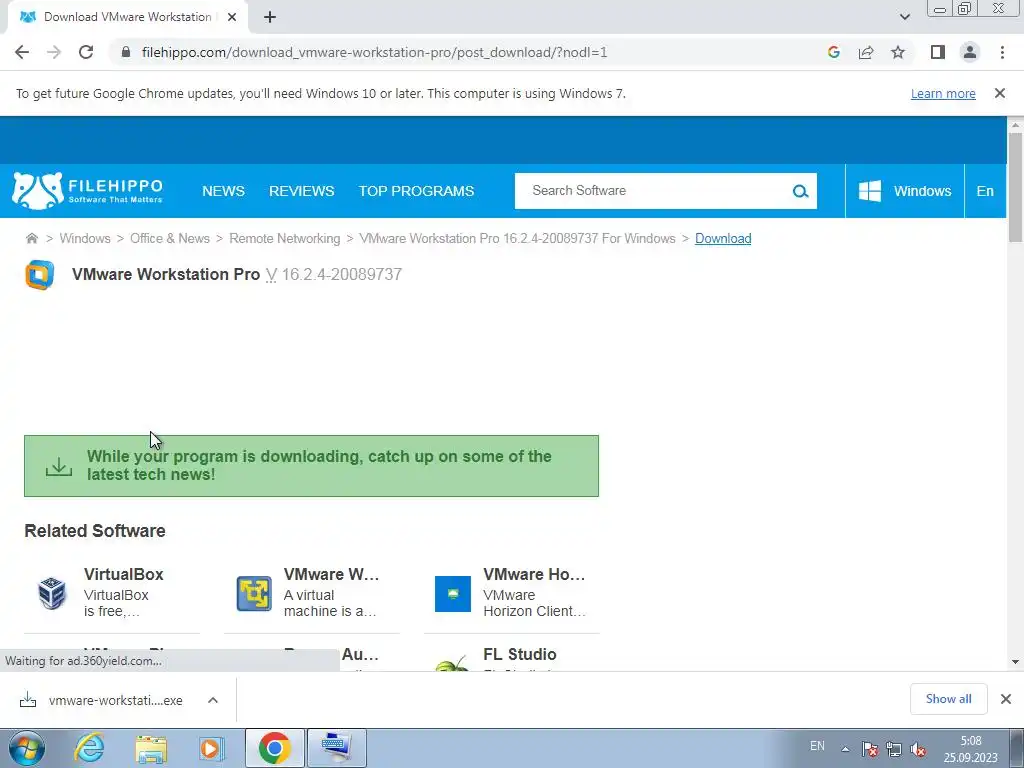Open Learn more about Chrome updates
1024x768 pixels.
pyautogui.click(x=943, y=93)
